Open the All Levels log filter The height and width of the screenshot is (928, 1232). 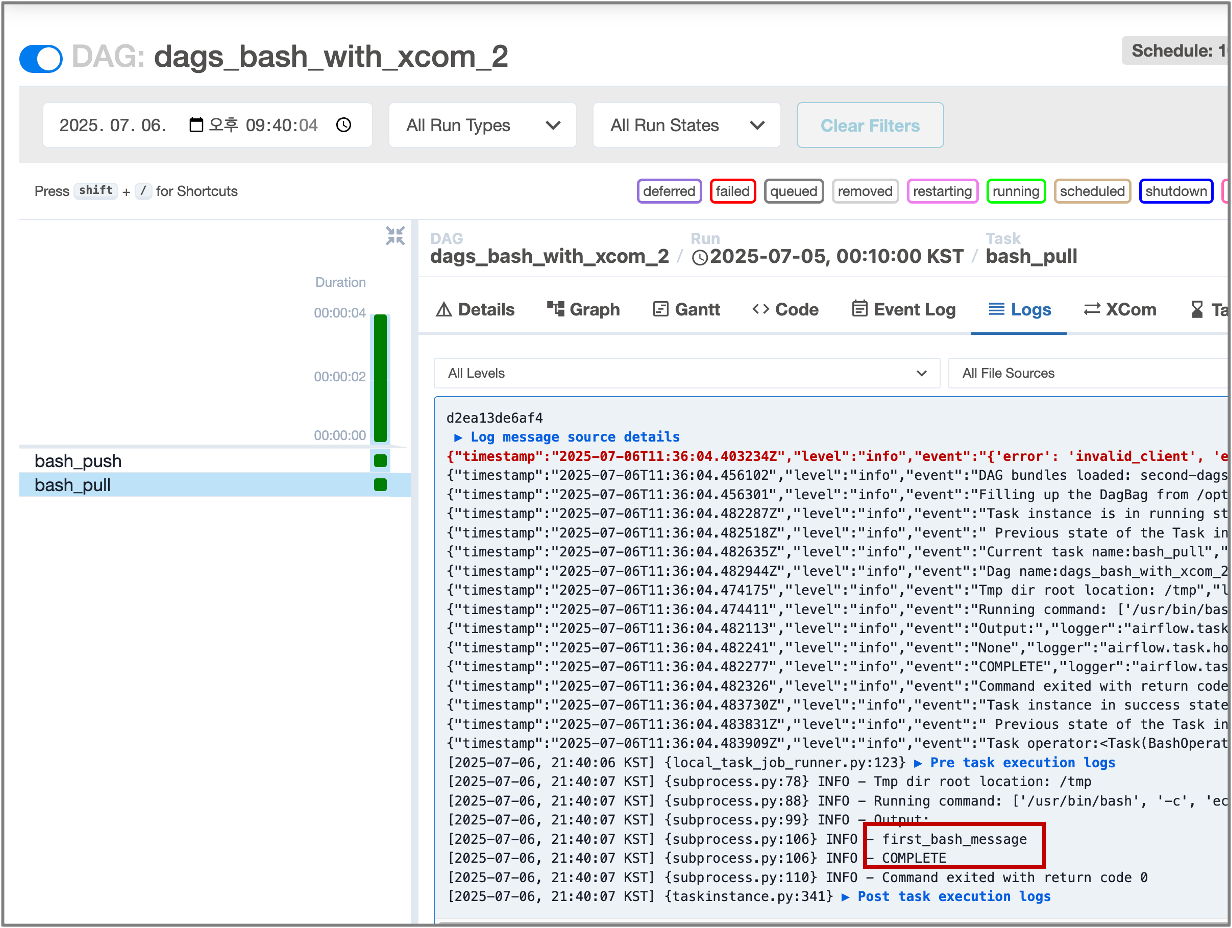[x=687, y=373]
